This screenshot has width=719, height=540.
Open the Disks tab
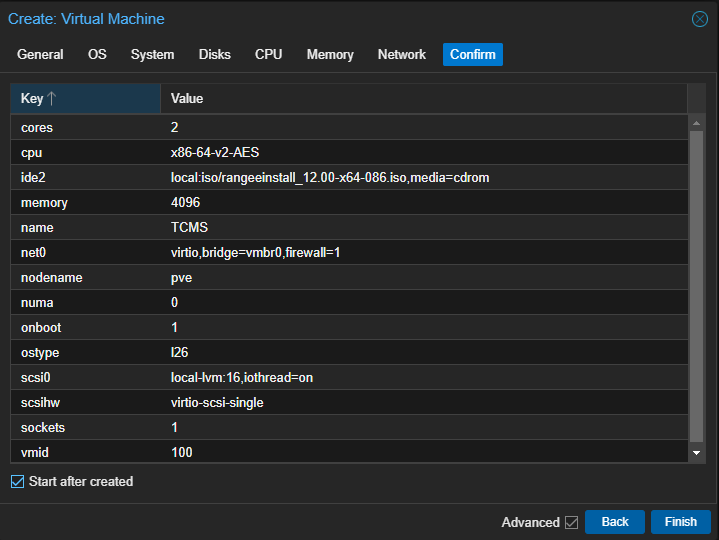click(214, 55)
